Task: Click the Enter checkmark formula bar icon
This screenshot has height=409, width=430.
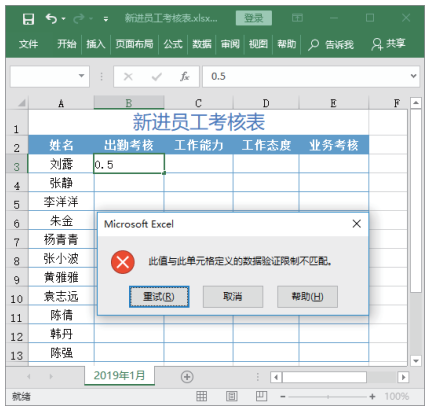Action: click(x=156, y=77)
